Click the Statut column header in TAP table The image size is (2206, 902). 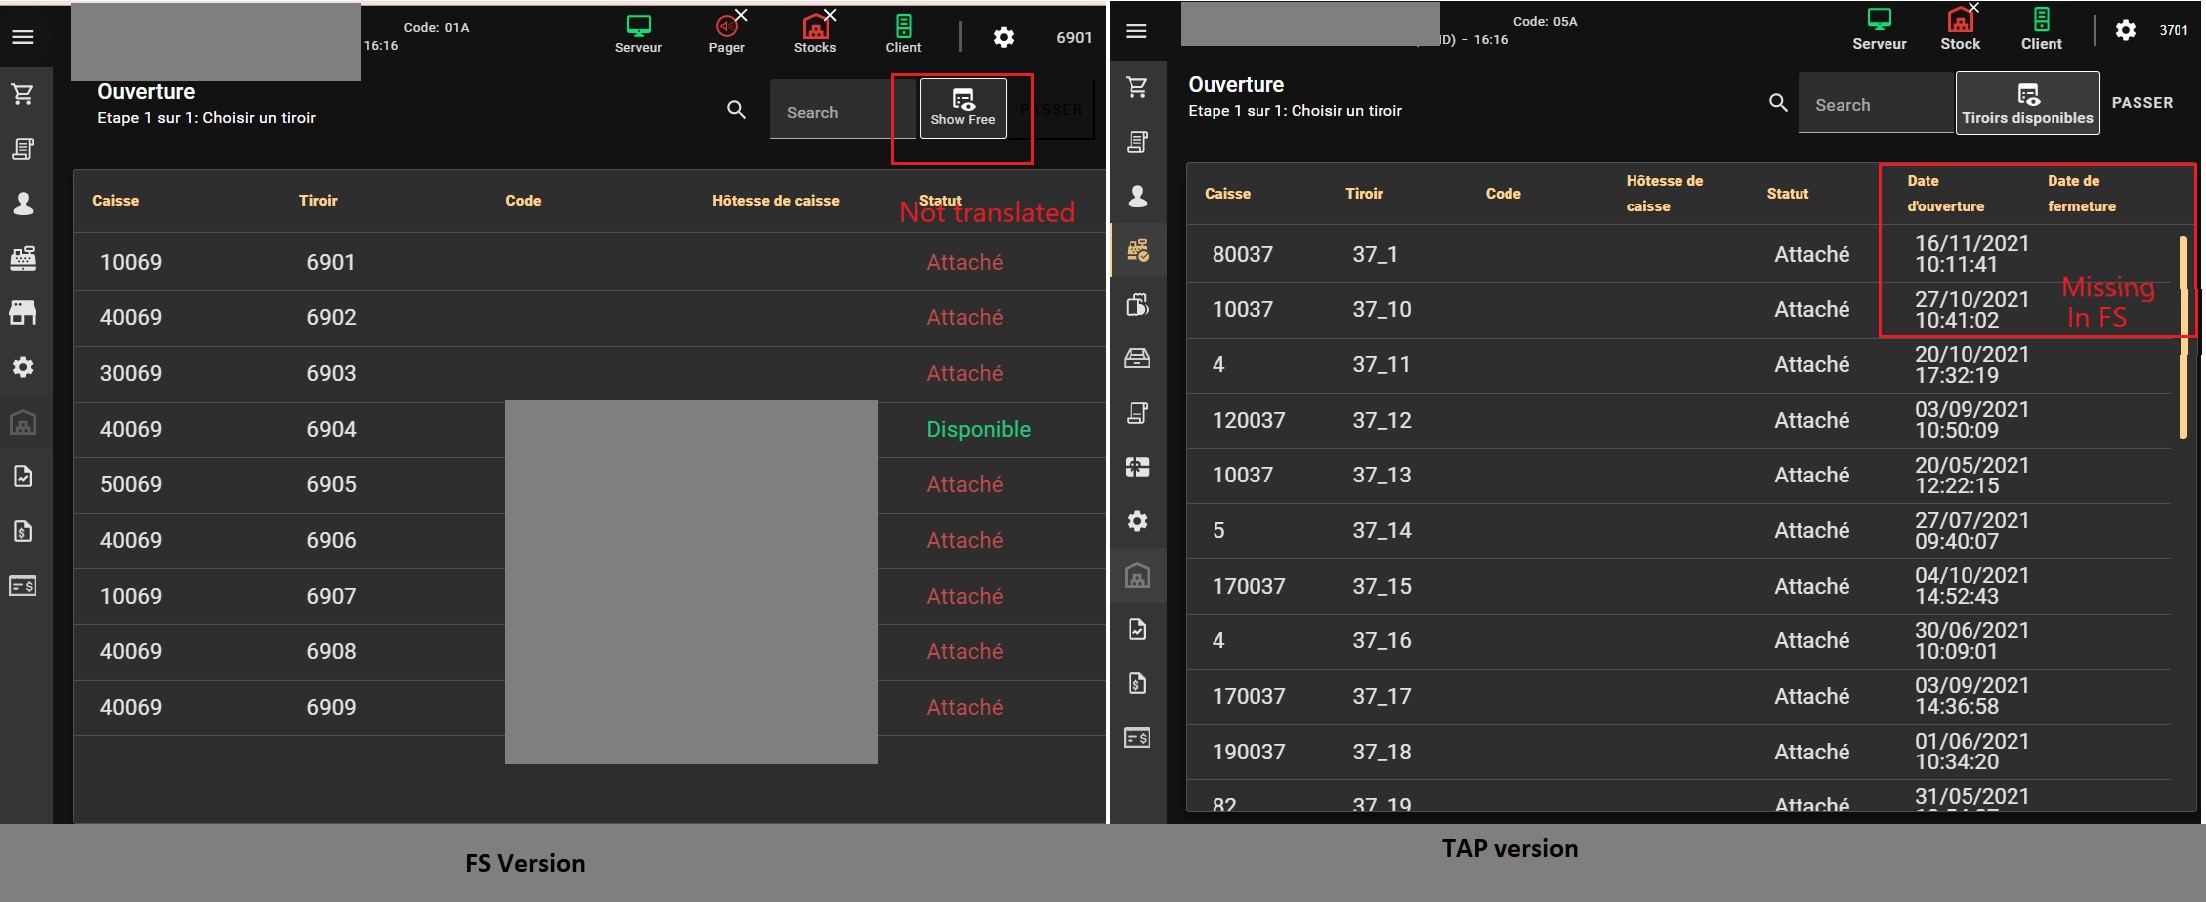pyautogui.click(x=1787, y=194)
